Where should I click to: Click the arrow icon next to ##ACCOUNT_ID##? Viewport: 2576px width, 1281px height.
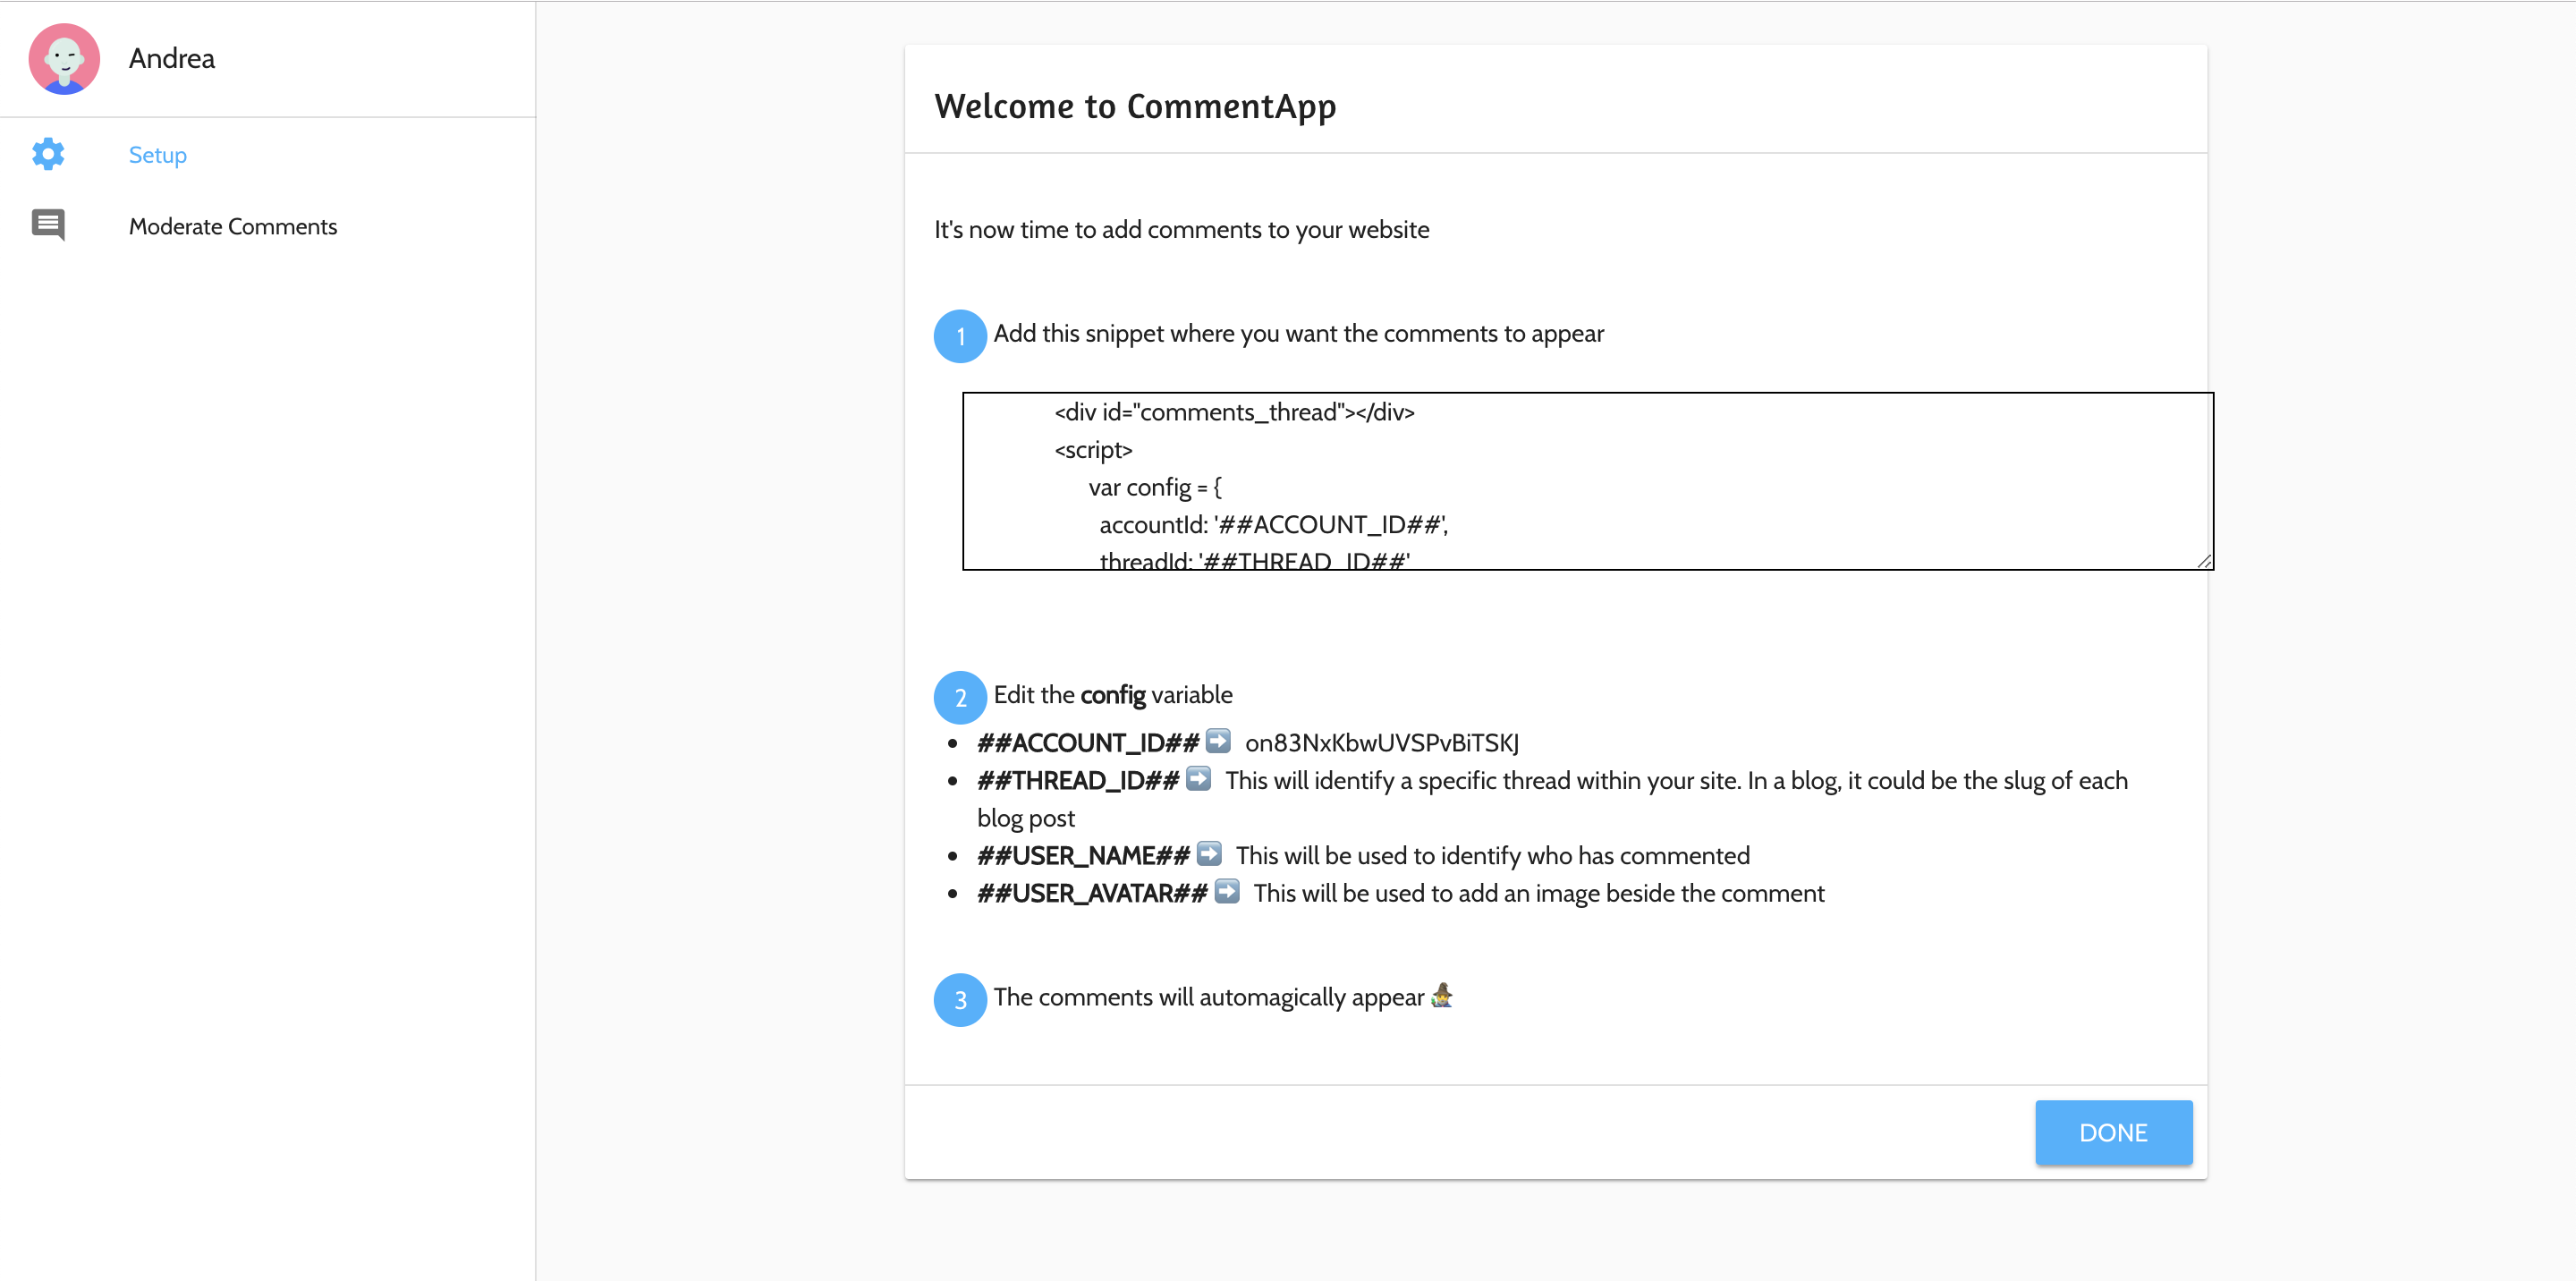(x=1219, y=741)
